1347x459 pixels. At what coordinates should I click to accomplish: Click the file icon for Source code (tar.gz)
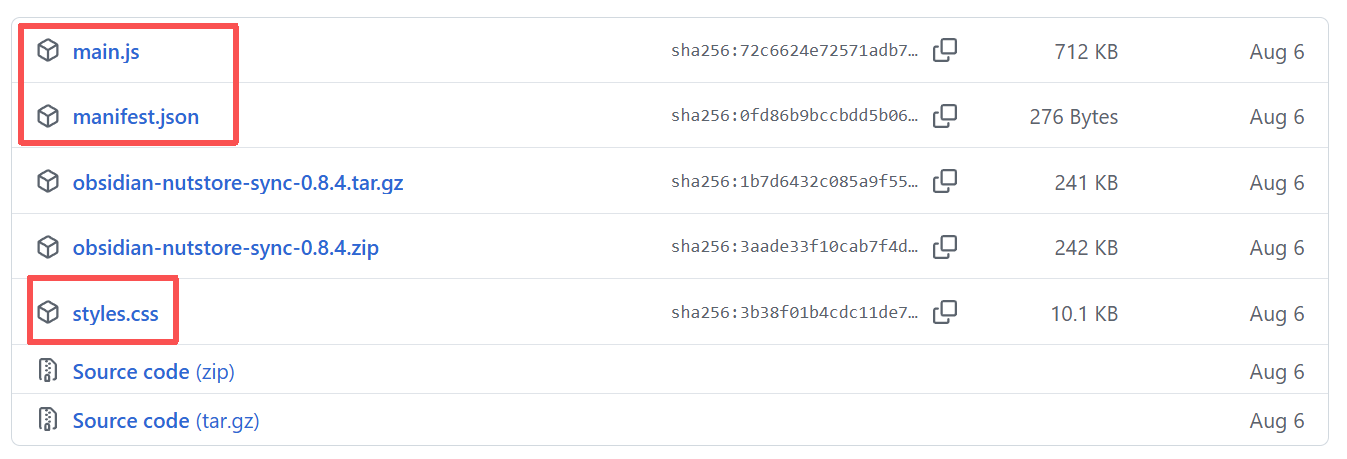47,420
